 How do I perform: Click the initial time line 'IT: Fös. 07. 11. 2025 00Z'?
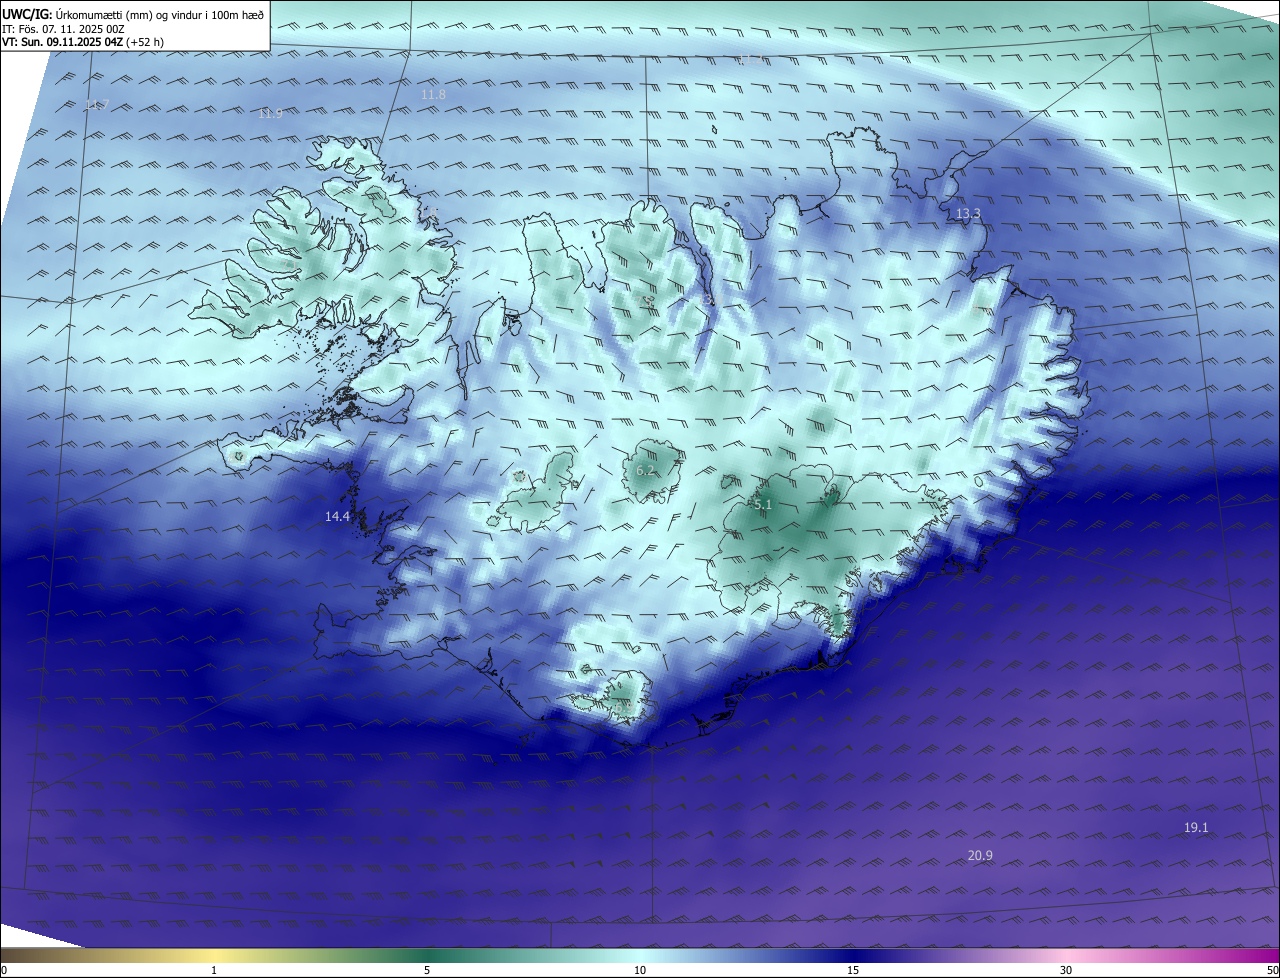[63, 29]
